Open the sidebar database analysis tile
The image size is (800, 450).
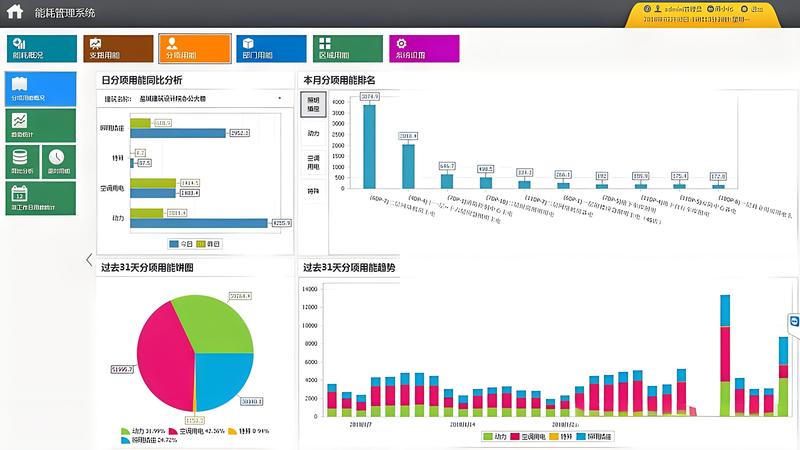[x=21, y=161]
